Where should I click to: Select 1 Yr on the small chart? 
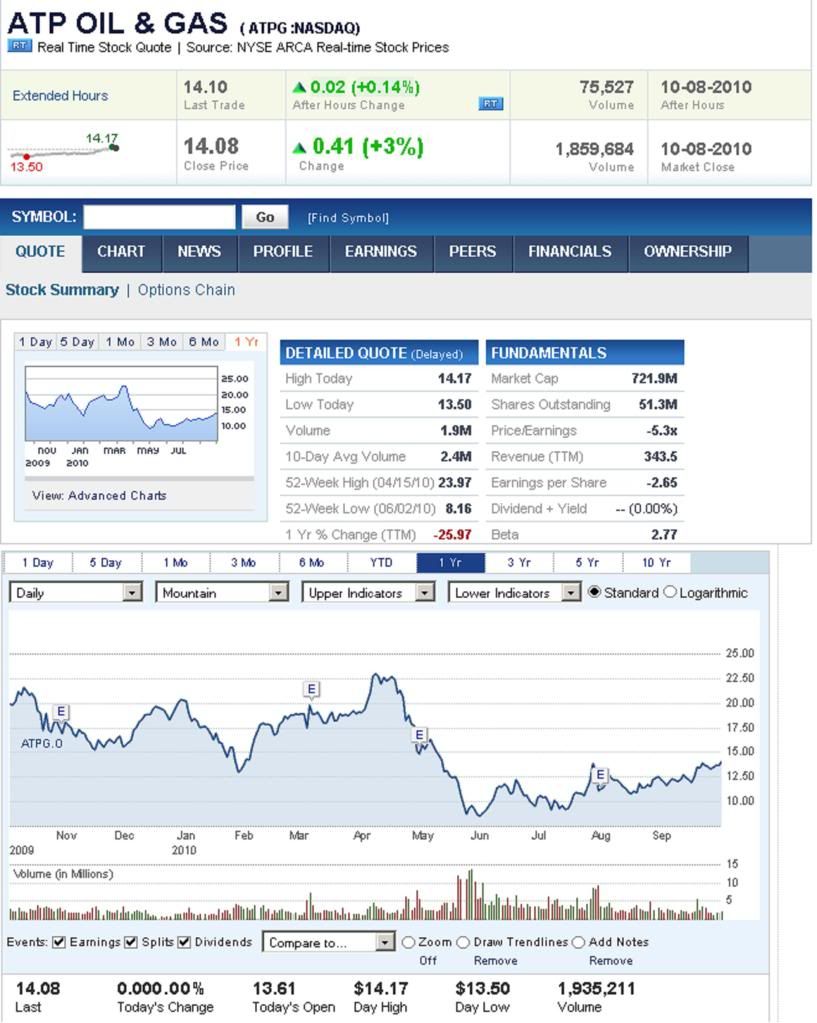pyautogui.click(x=246, y=342)
